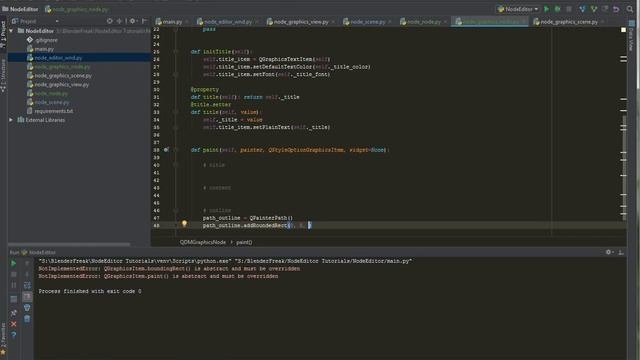Click the stop square in Run panel

click(13, 274)
